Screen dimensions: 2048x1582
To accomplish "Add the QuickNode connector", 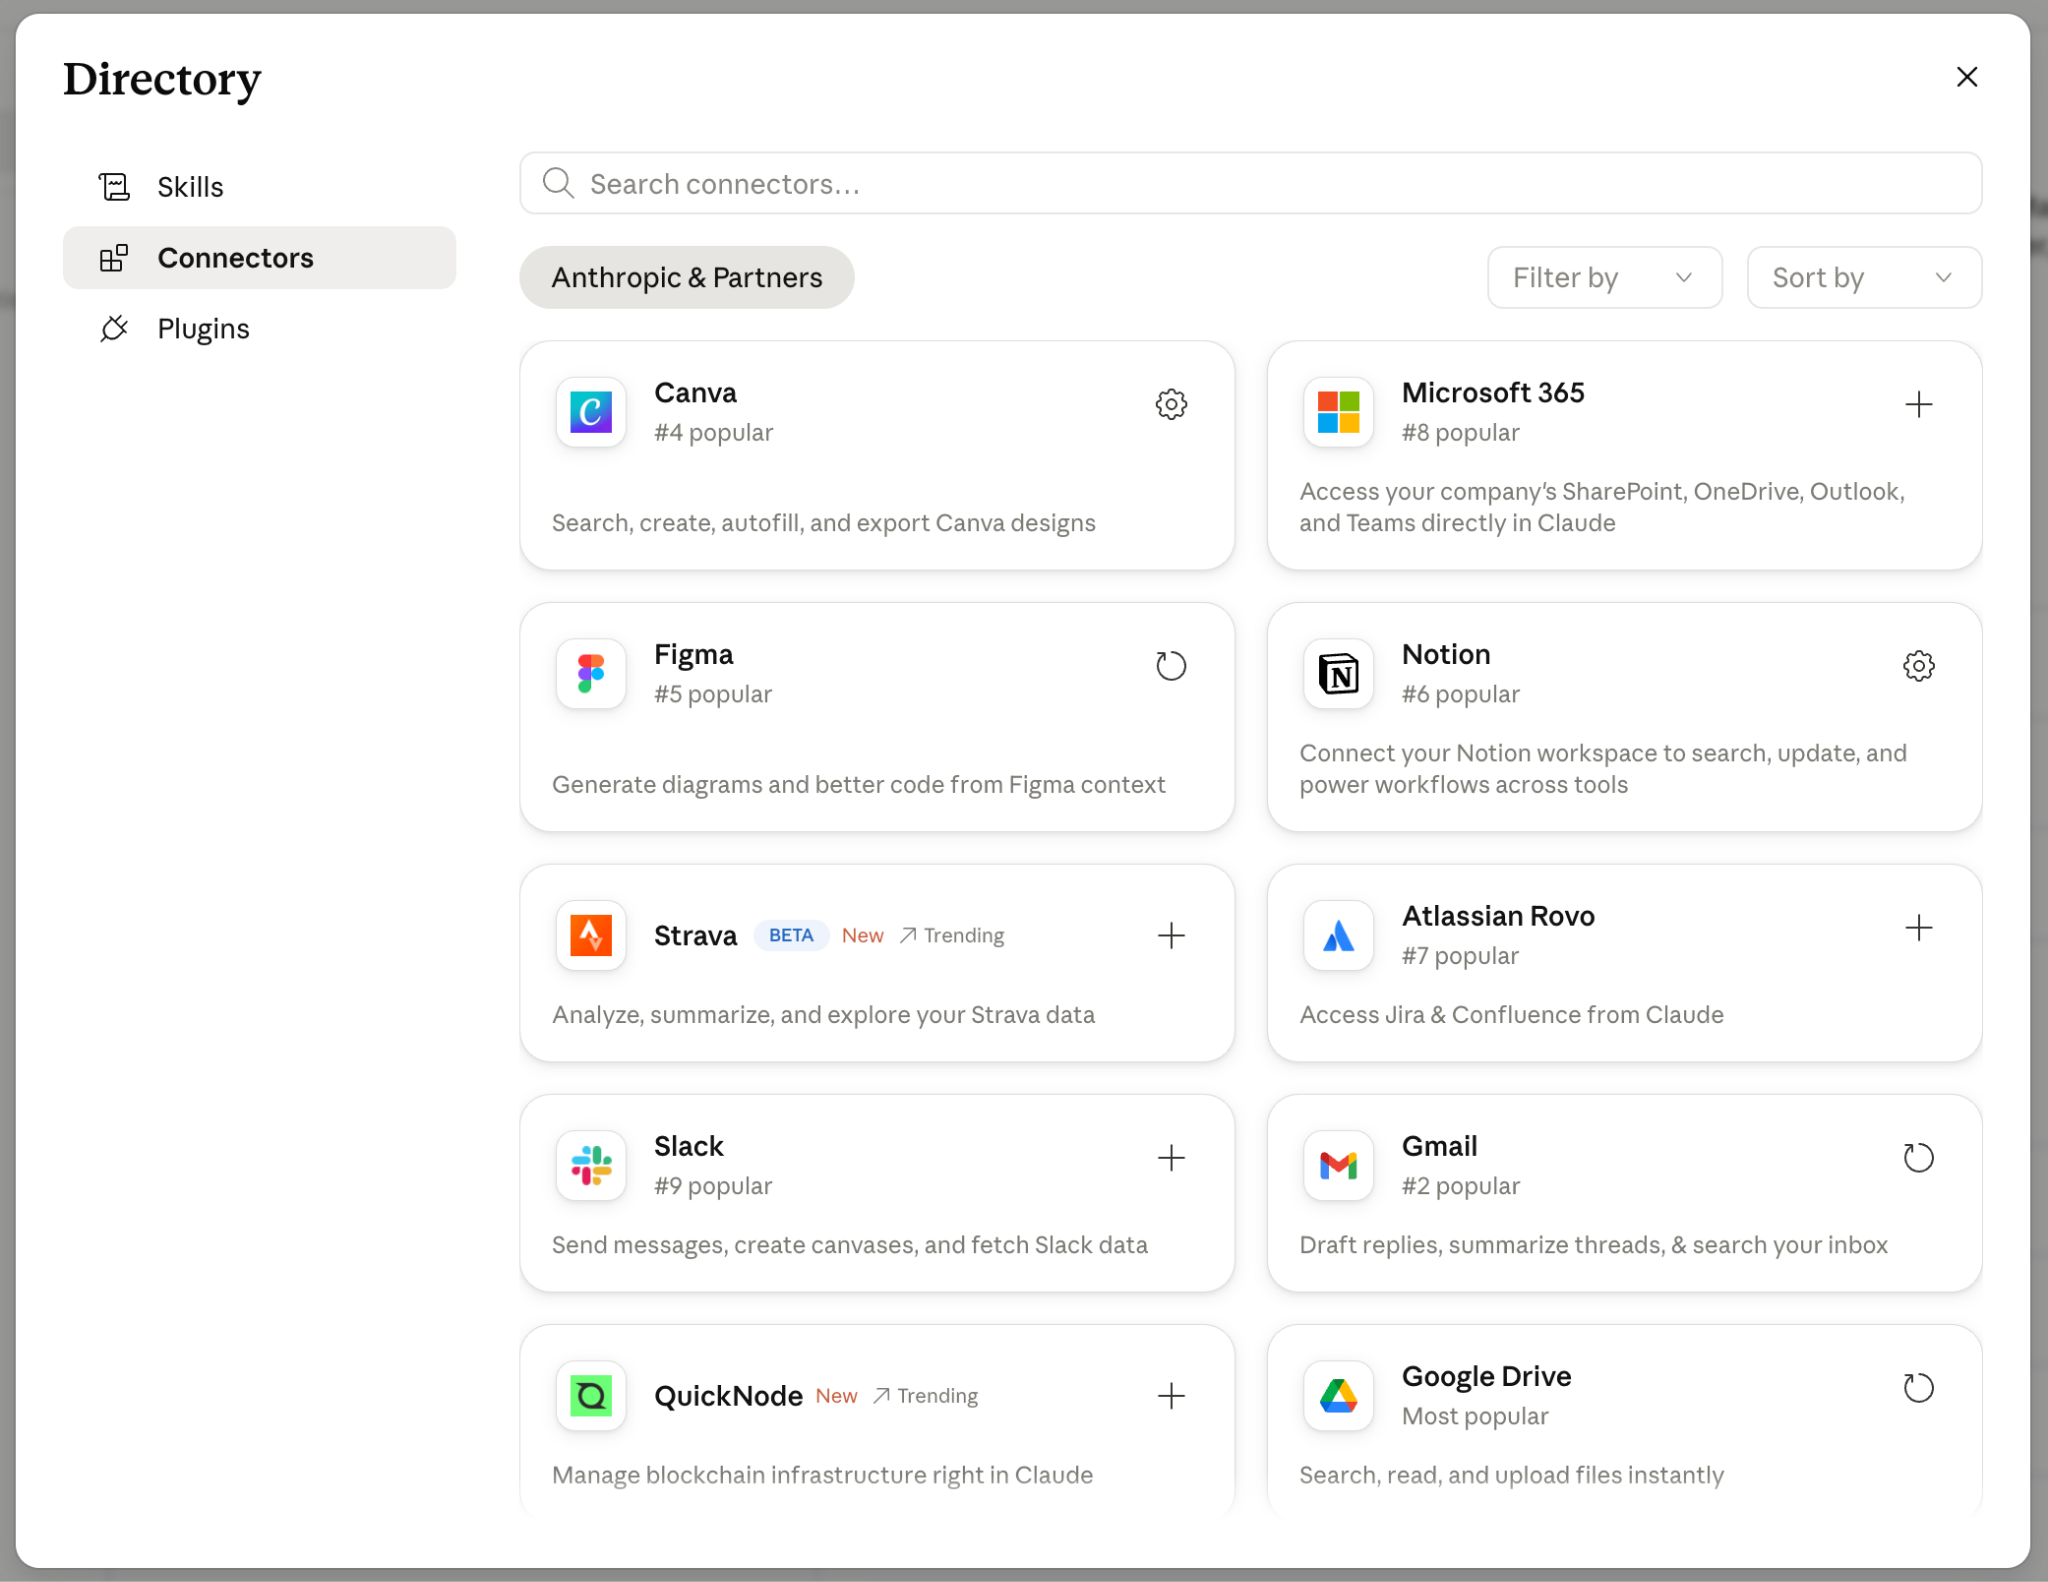I will [x=1171, y=1396].
